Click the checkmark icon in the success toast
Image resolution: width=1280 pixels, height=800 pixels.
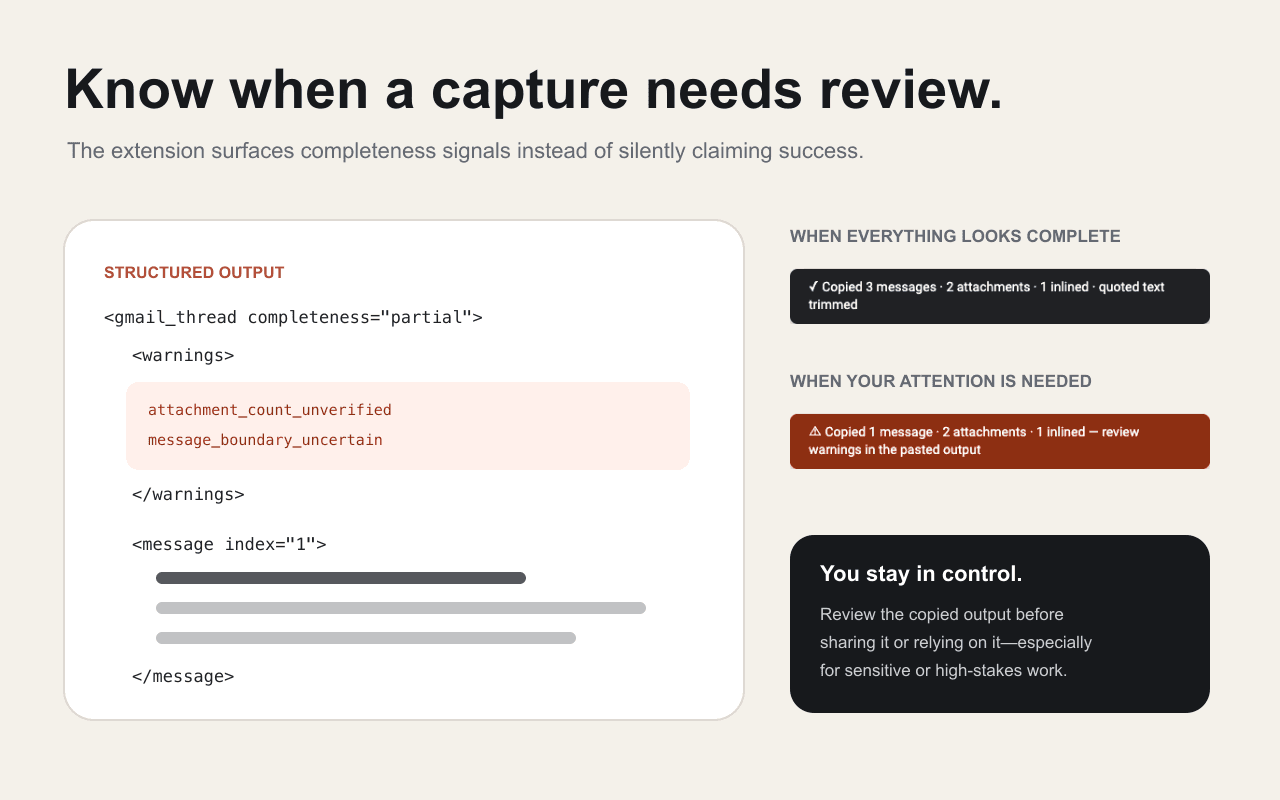[813, 287]
